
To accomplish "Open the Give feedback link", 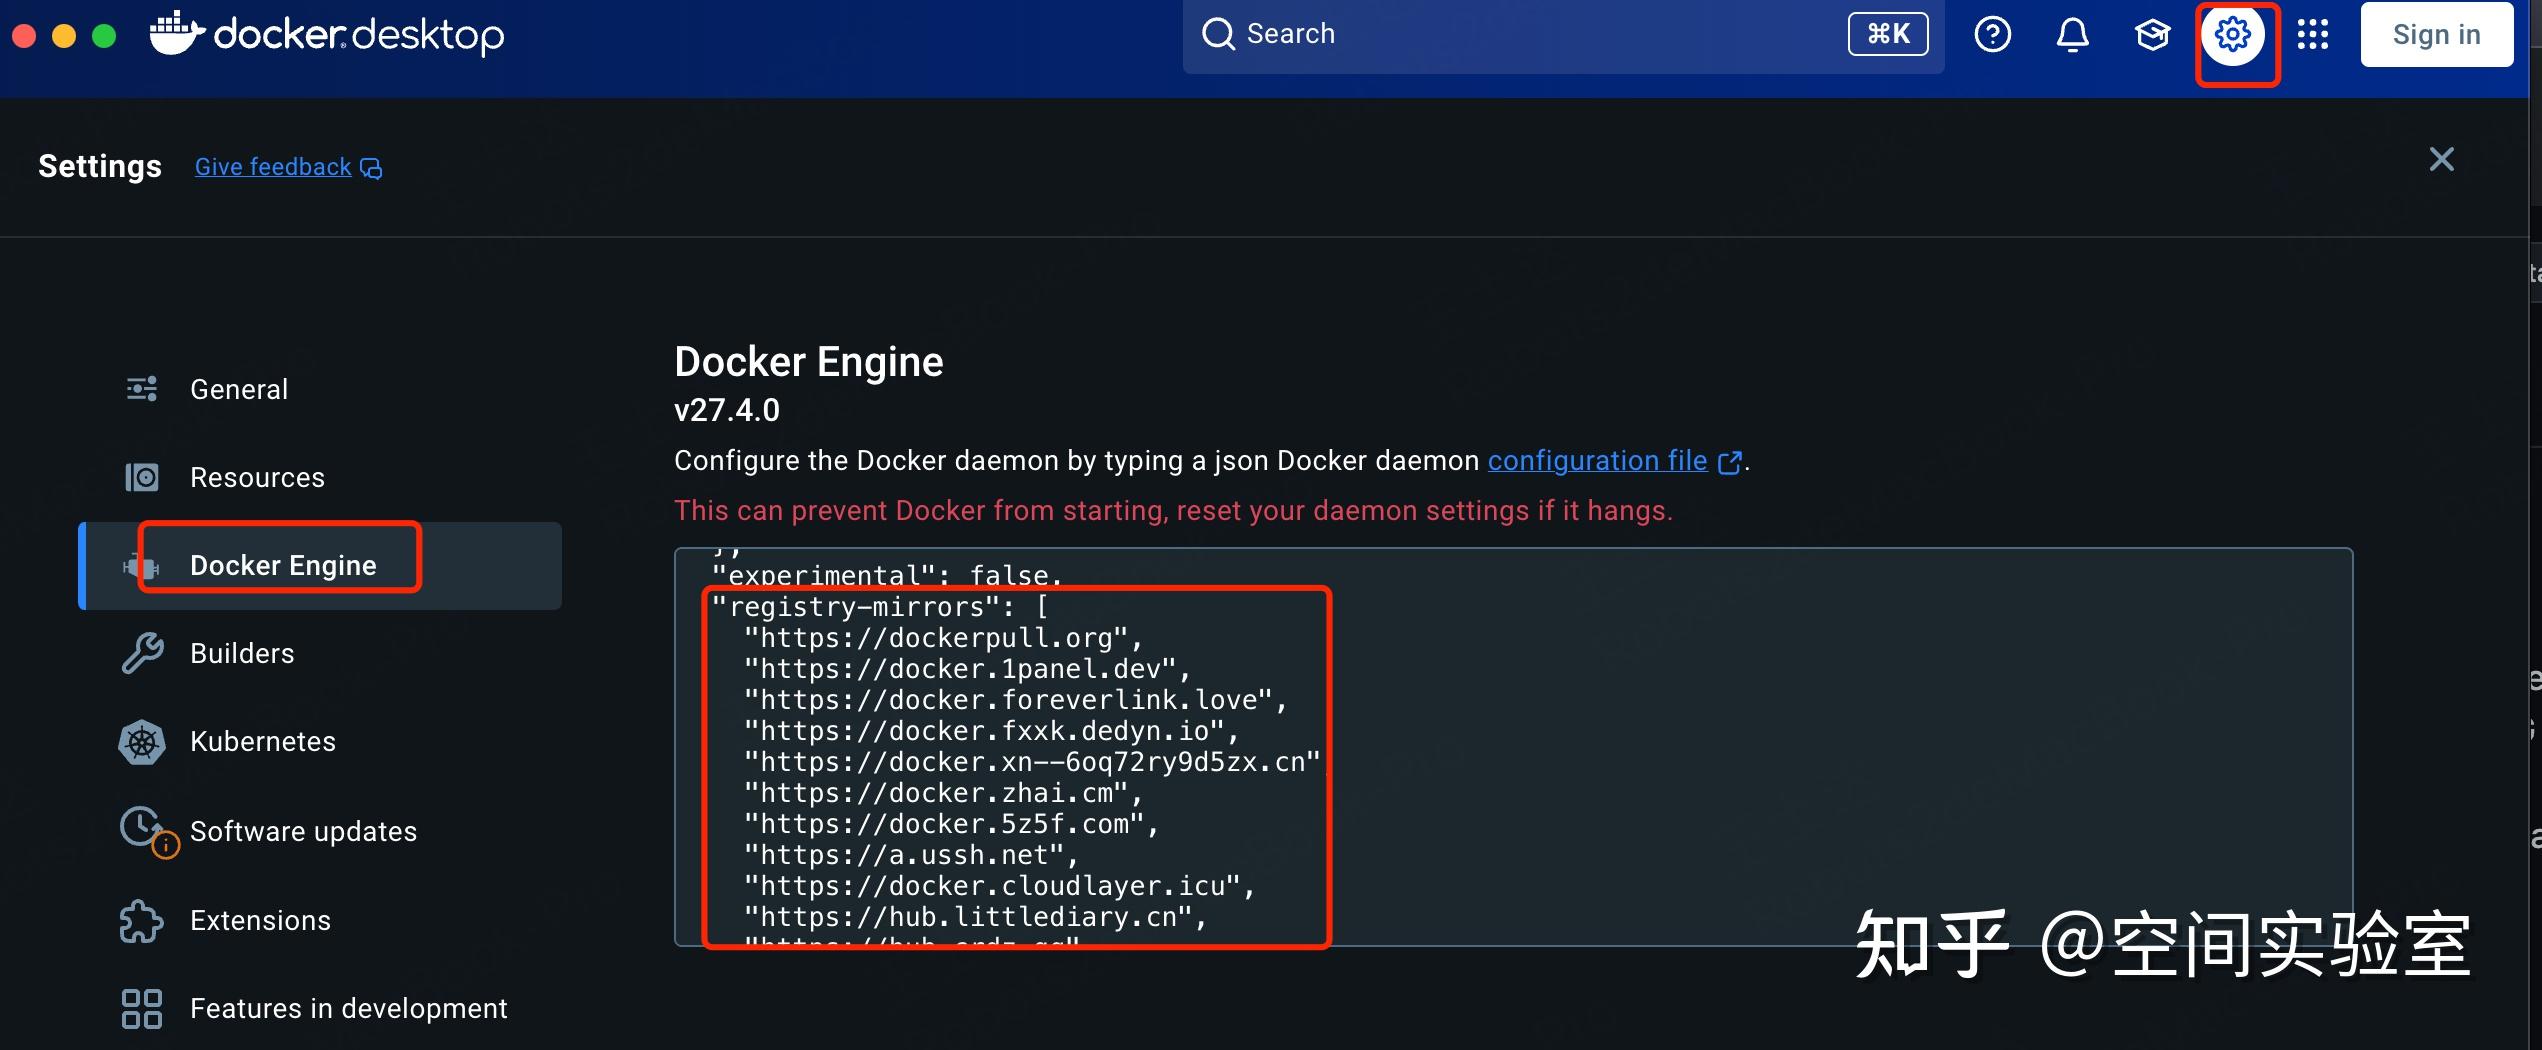I will point(273,167).
